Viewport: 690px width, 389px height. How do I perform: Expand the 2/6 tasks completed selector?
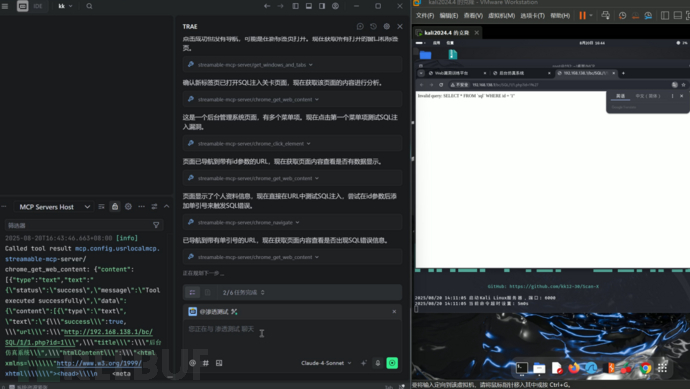click(243, 292)
